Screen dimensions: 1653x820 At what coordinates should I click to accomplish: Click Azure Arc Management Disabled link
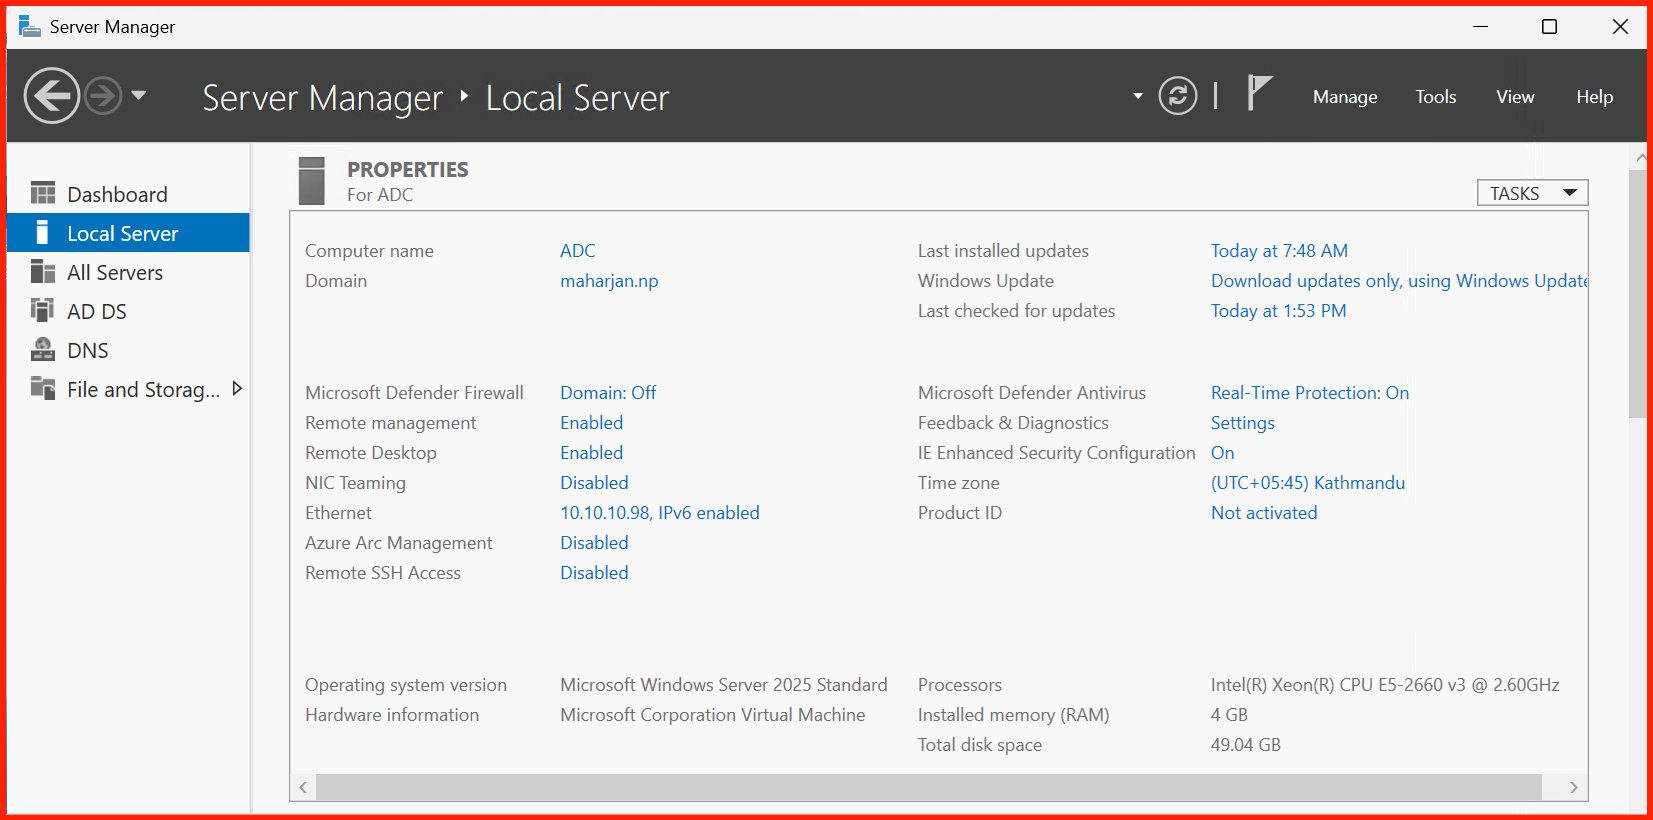click(594, 543)
